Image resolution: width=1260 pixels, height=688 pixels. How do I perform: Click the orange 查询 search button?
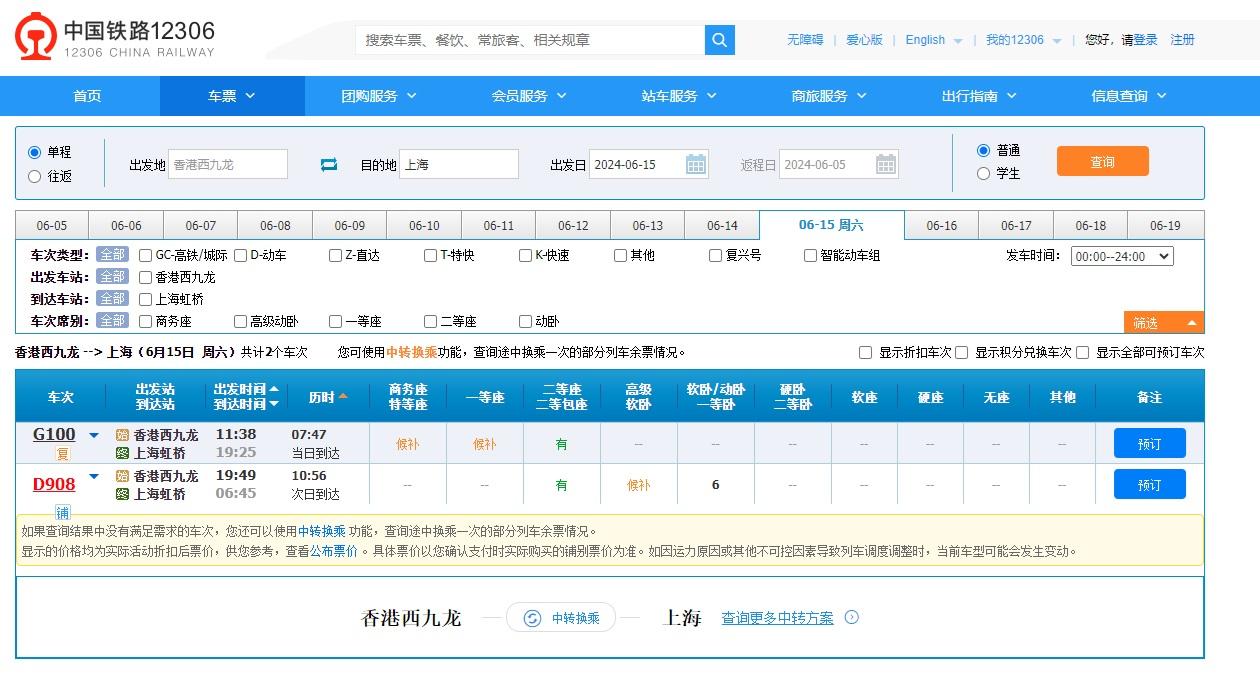pyautogui.click(x=1102, y=160)
